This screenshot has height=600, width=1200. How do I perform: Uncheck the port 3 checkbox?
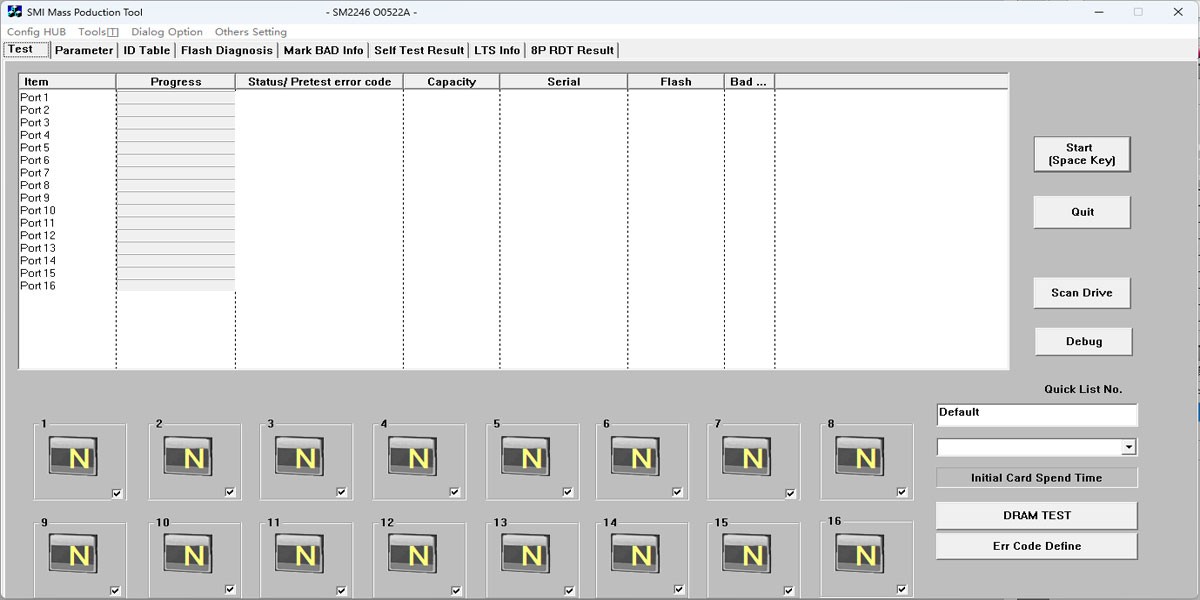click(x=341, y=492)
